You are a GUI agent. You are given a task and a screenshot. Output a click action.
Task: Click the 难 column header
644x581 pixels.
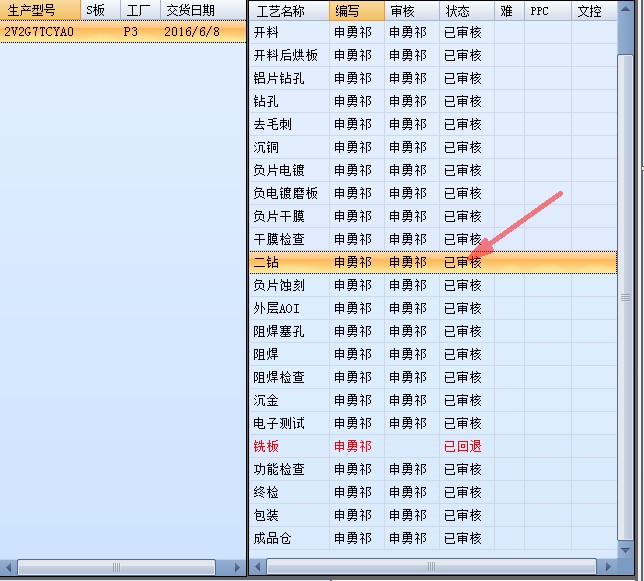(509, 11)
